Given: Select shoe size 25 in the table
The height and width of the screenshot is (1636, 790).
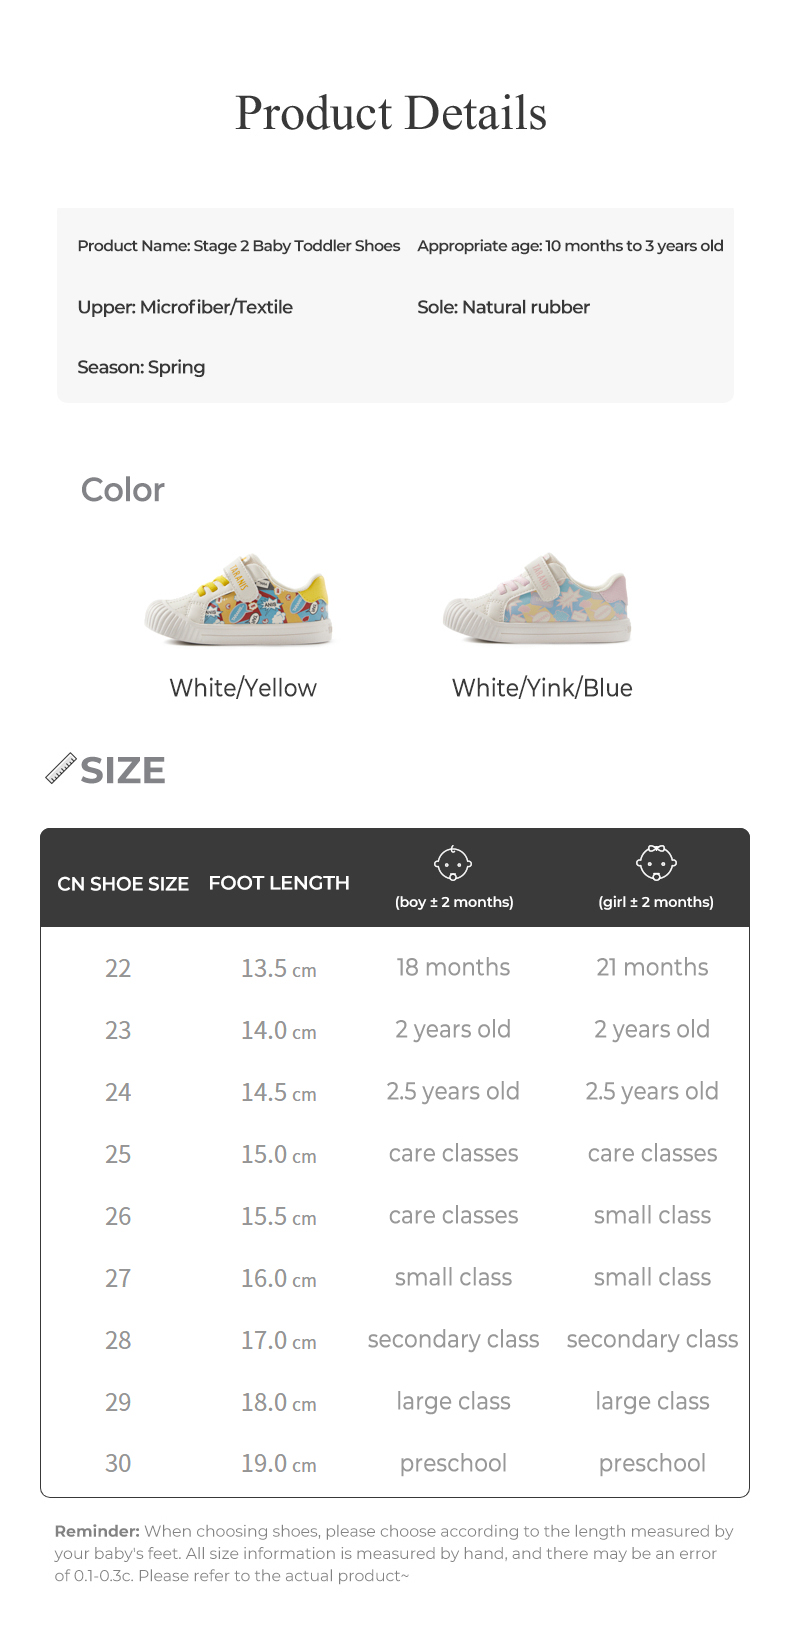Looking at the screenshot, I should click(118, 1154).
